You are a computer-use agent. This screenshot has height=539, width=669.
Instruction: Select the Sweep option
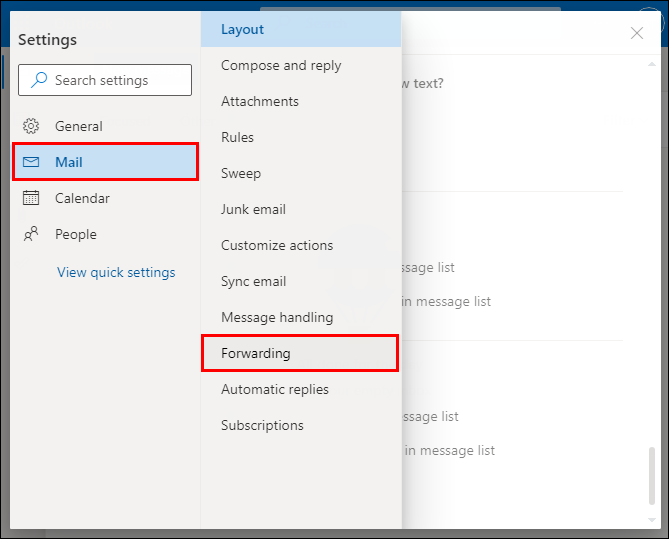coord(241,173)
